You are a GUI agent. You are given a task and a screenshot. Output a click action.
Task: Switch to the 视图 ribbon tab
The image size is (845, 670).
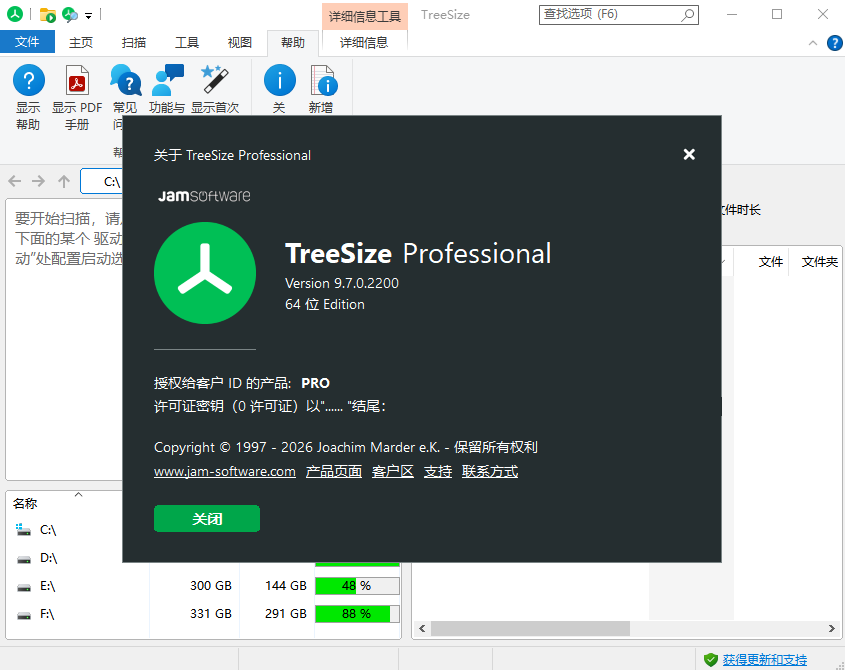tap(240, 43)
